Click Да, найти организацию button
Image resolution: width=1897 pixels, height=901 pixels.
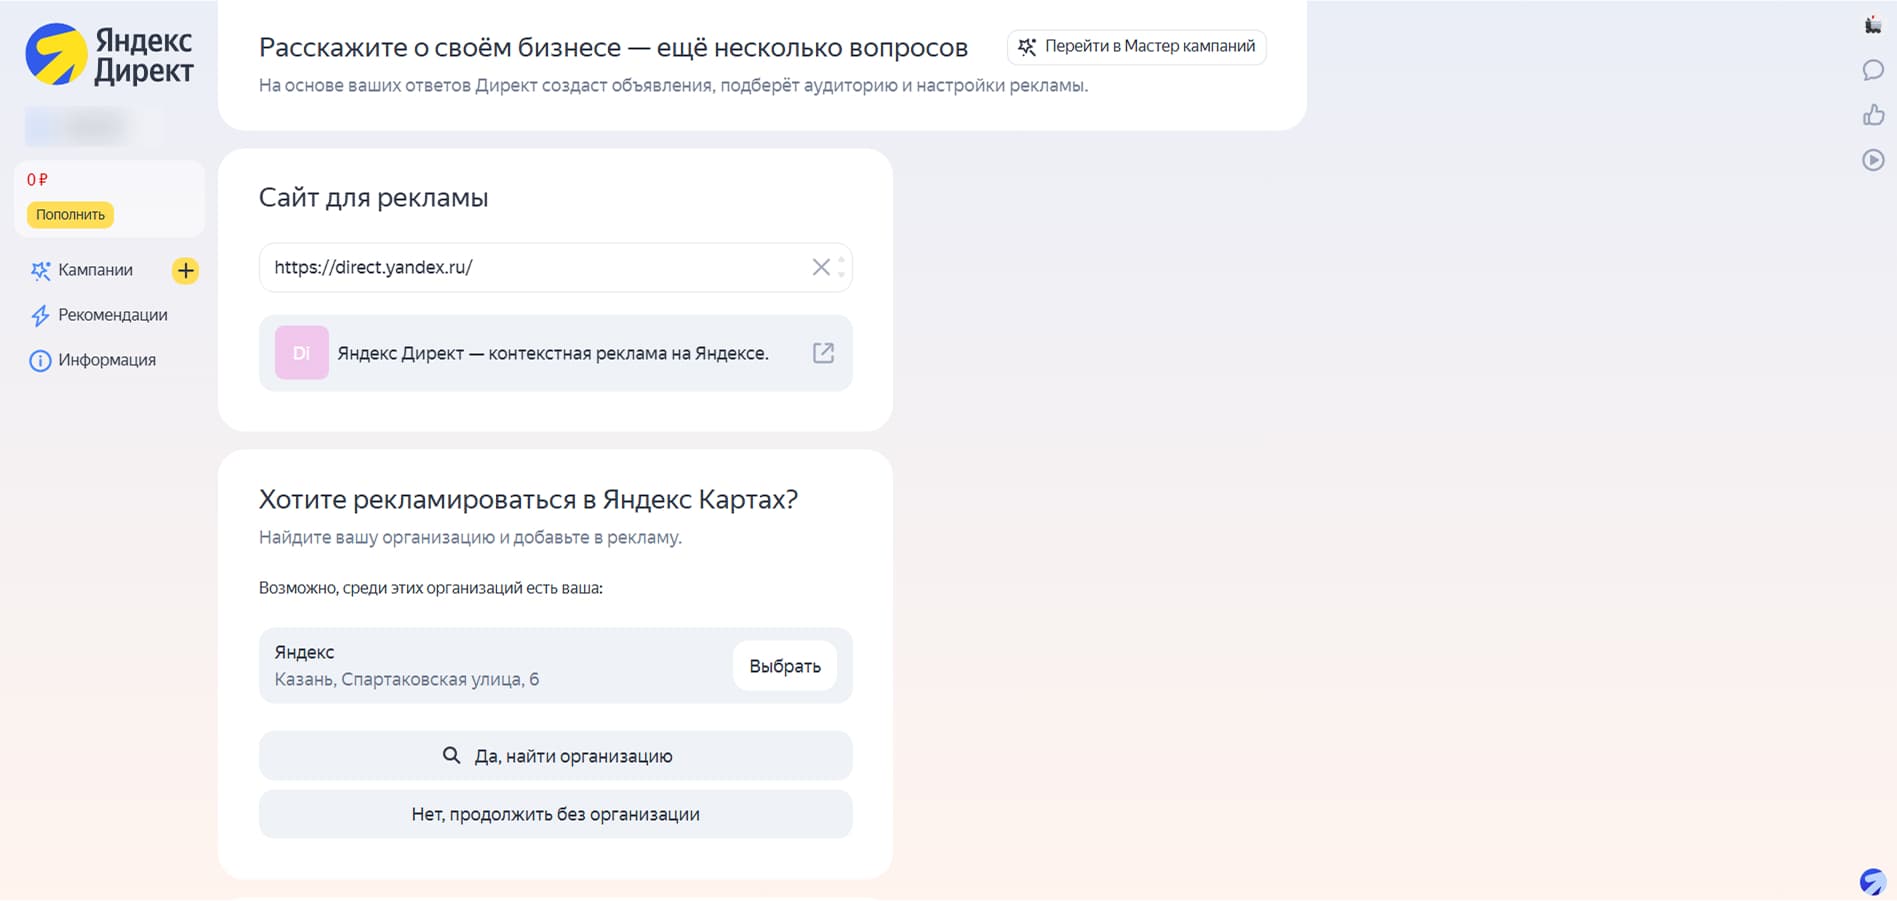(555, 756)
